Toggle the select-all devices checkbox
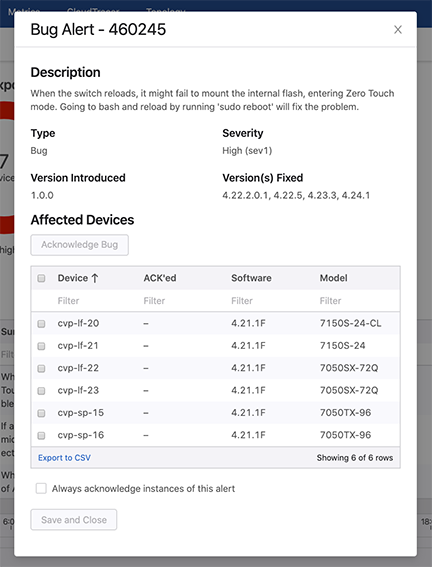432x567 pixels. point(41,278)
